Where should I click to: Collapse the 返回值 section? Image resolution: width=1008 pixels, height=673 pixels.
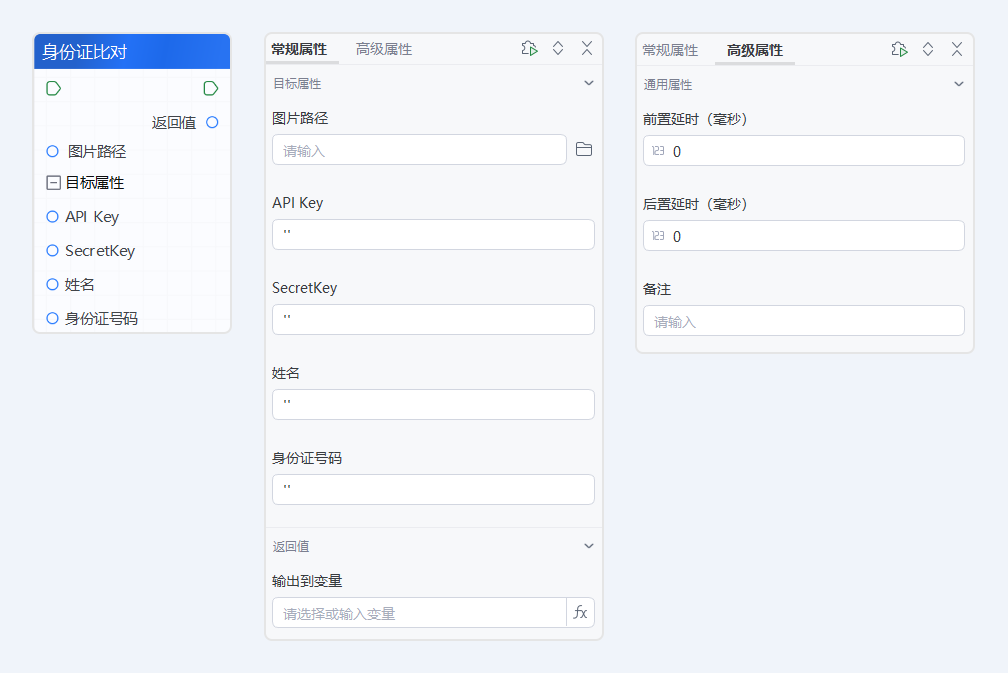click(x=589, y=545)
